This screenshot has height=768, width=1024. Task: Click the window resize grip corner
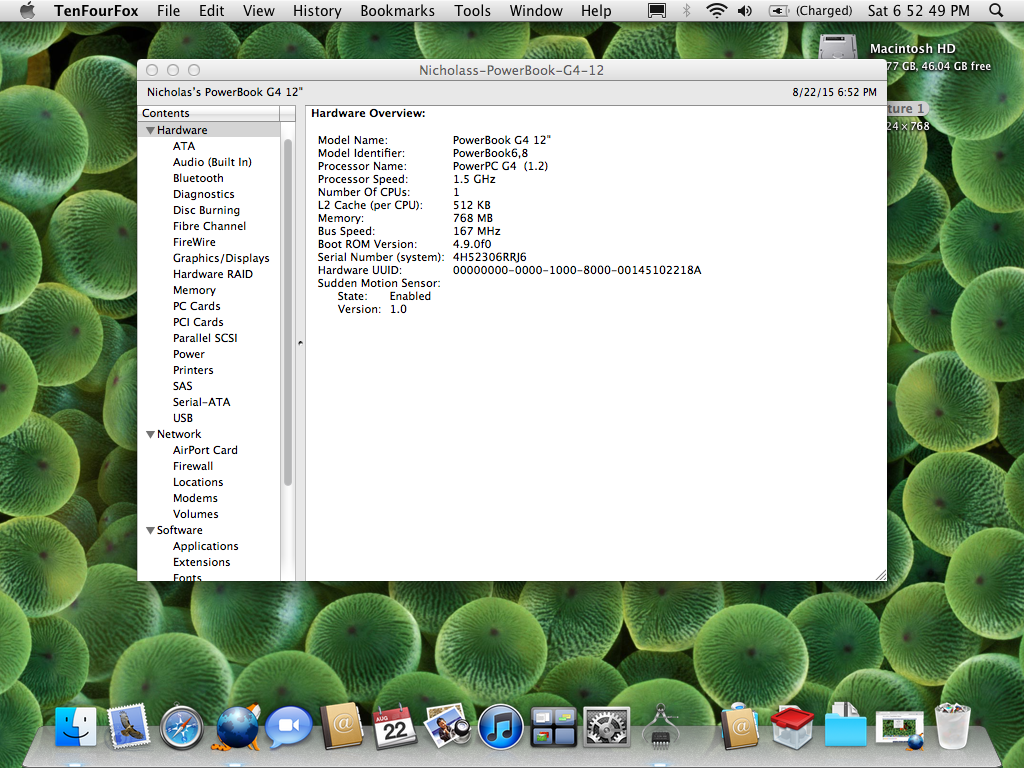[x=880, y=575]
